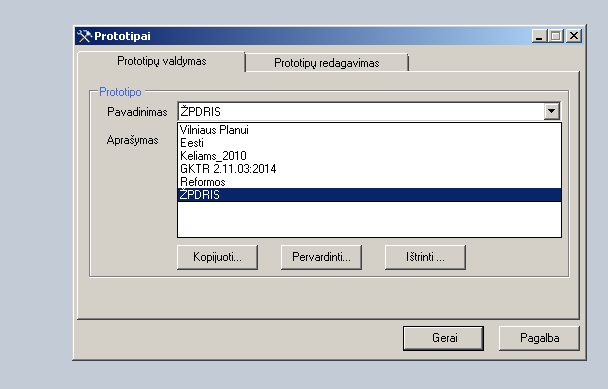Minimize the Prototipai window

pos(539,36)
